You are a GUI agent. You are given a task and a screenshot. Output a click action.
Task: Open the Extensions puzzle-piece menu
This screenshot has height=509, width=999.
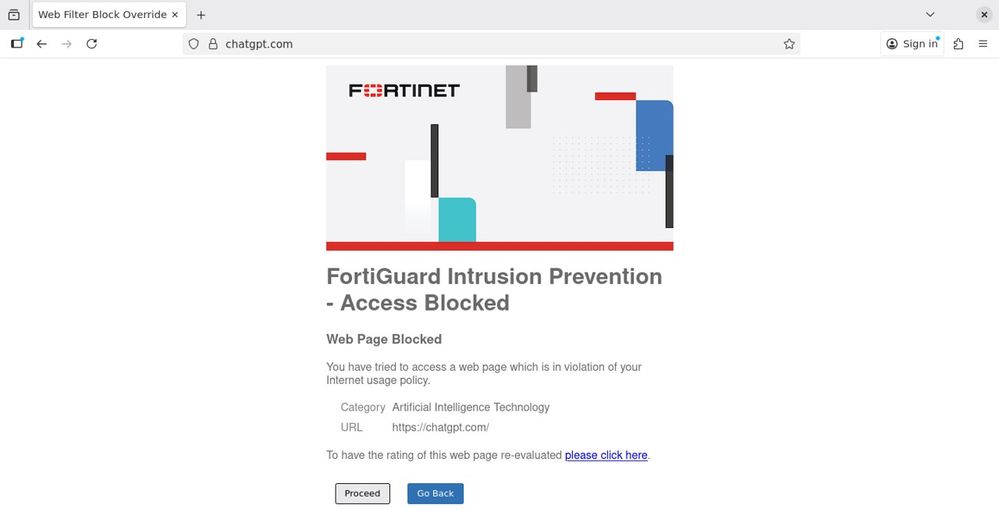[x=958, y=44]
